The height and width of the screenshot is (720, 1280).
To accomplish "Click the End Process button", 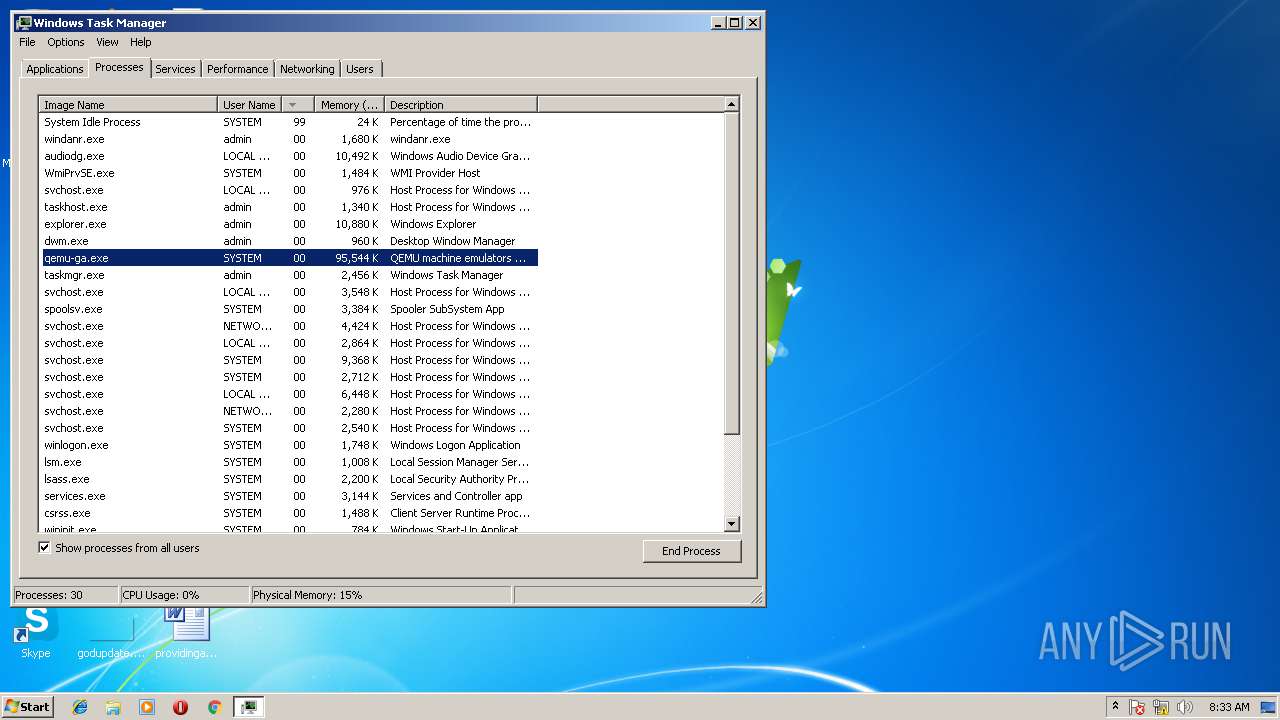I will click(691, 551).
